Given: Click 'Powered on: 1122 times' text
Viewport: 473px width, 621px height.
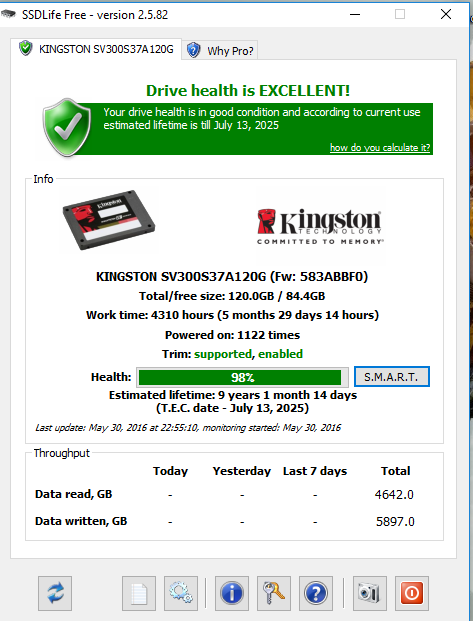Looking at the screenshot, I should click(233, 335).
